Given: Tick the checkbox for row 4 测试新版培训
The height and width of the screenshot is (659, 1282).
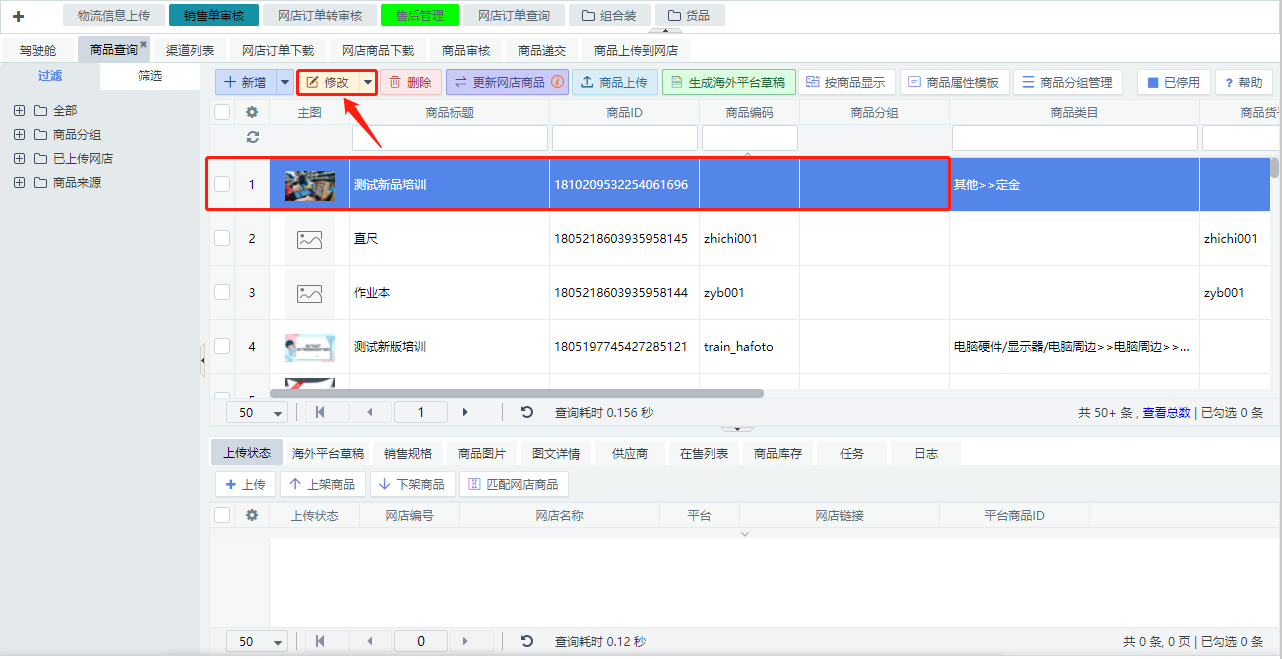Looking at the screenshot, I should [x=222, y=346].
